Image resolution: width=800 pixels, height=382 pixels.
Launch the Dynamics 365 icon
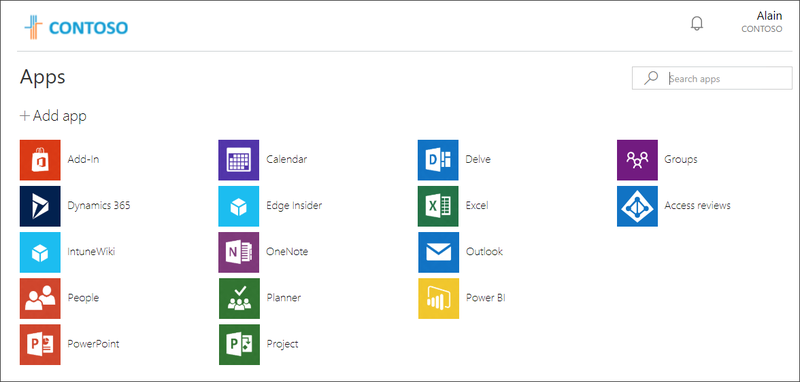(x=40, y=206)
